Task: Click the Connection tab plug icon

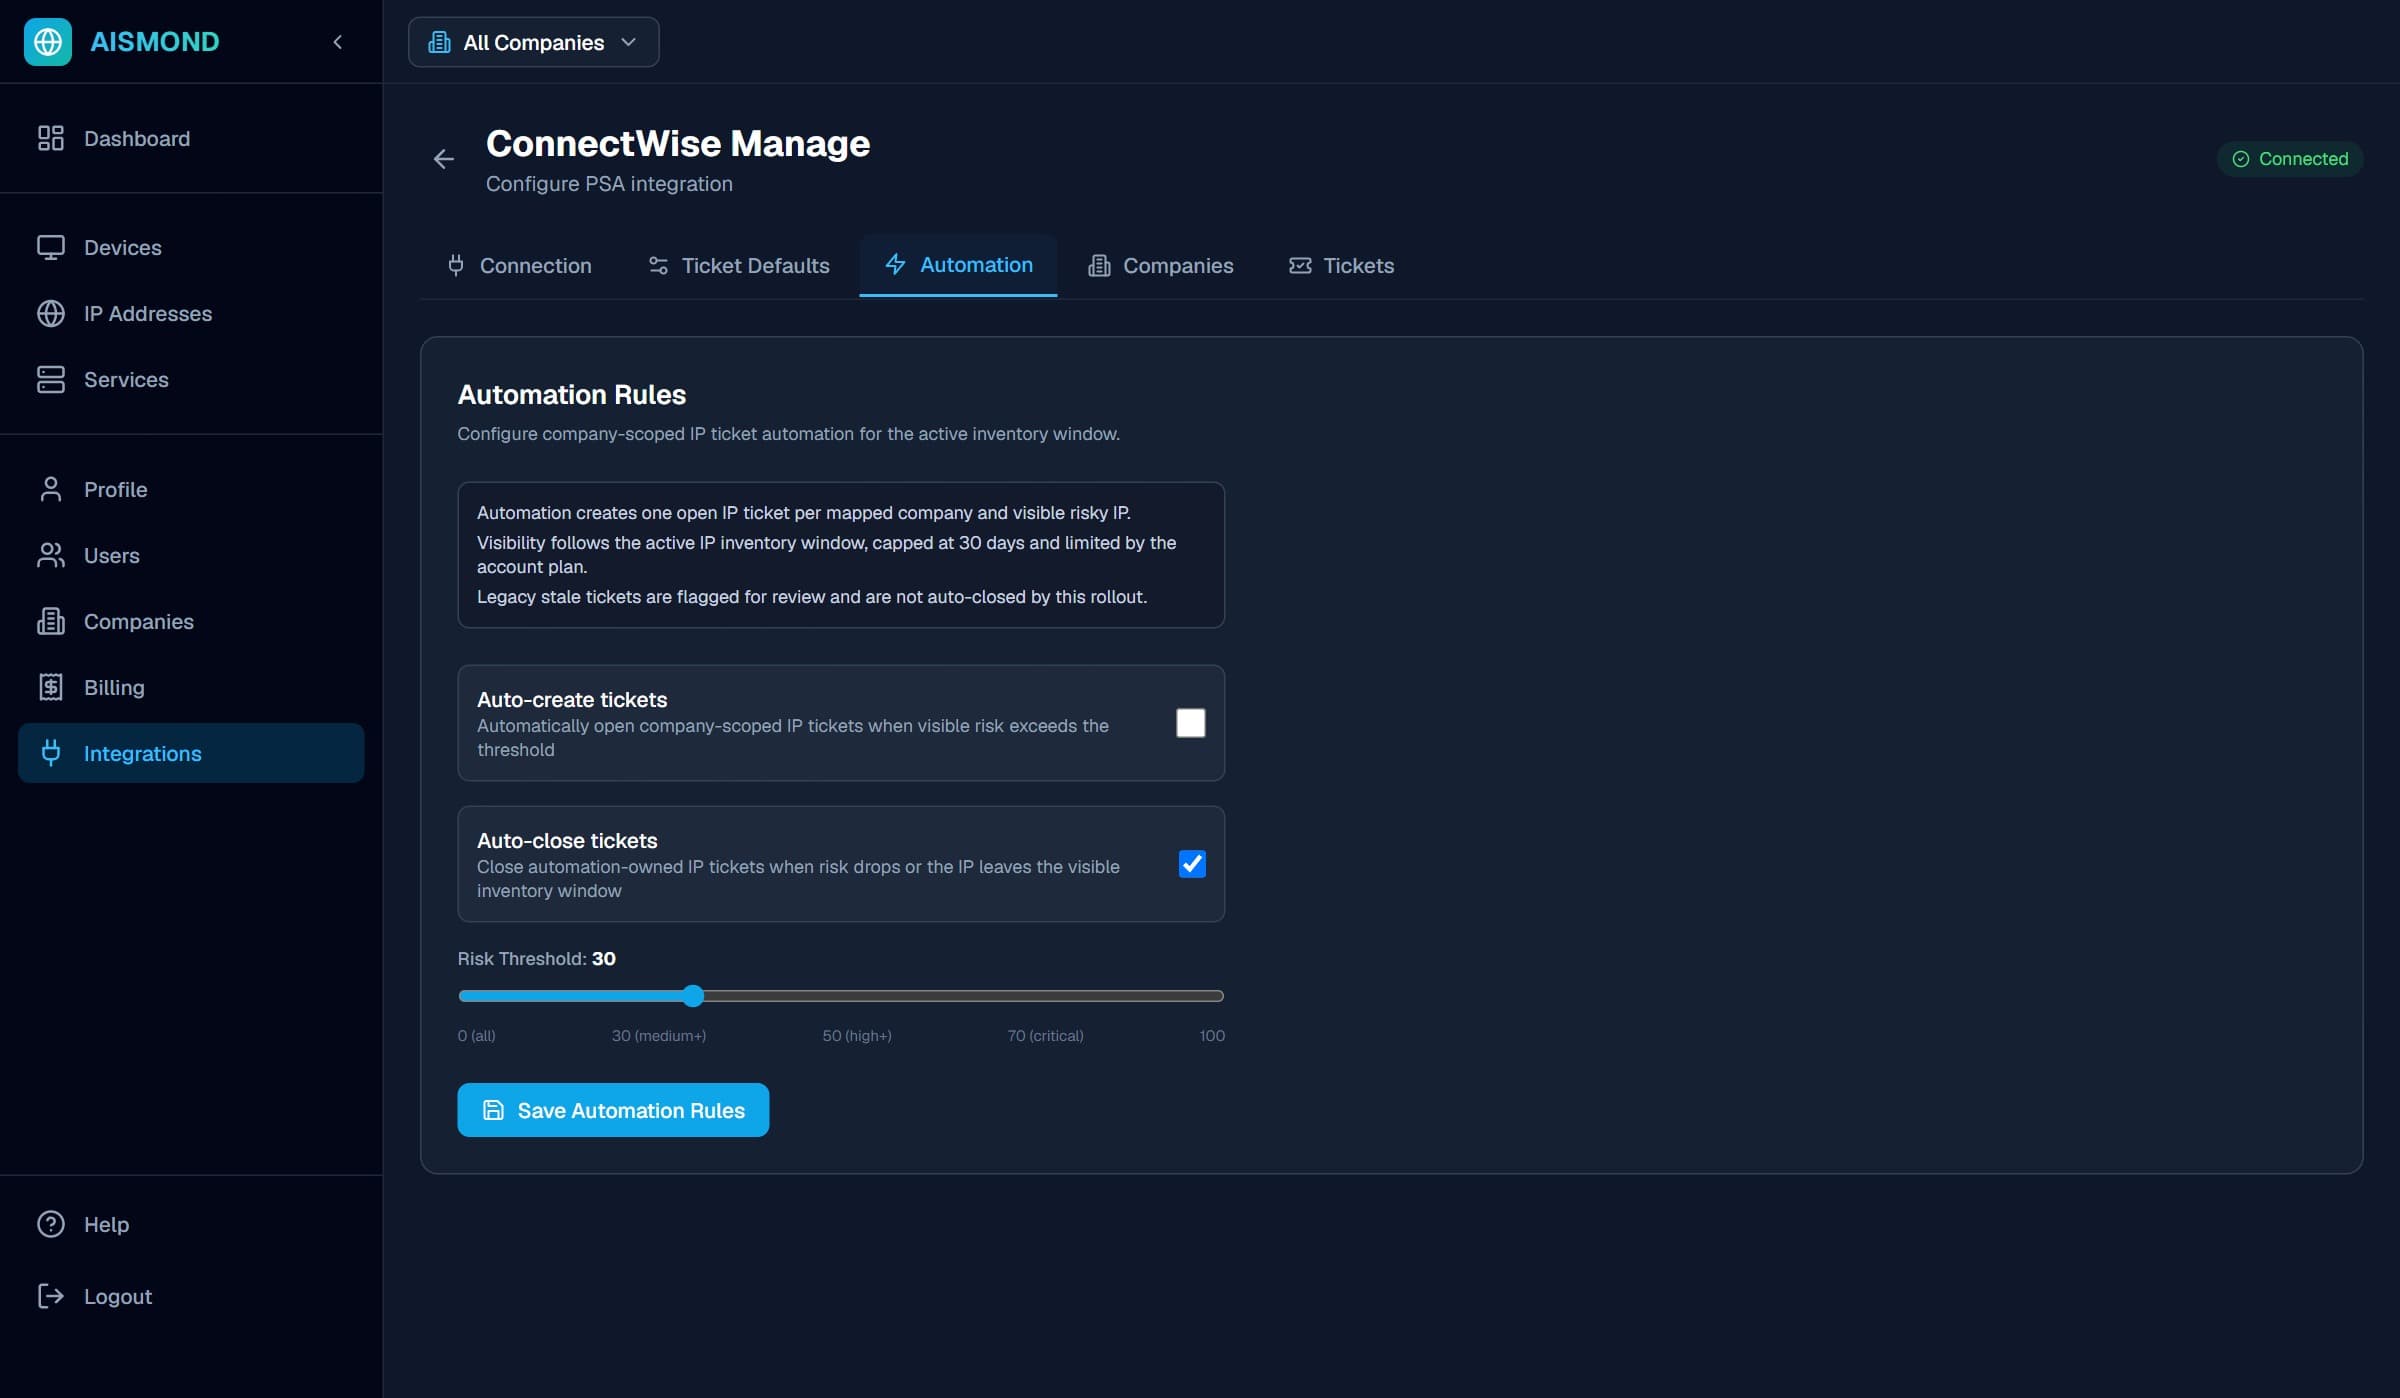Action: [456, 266]
